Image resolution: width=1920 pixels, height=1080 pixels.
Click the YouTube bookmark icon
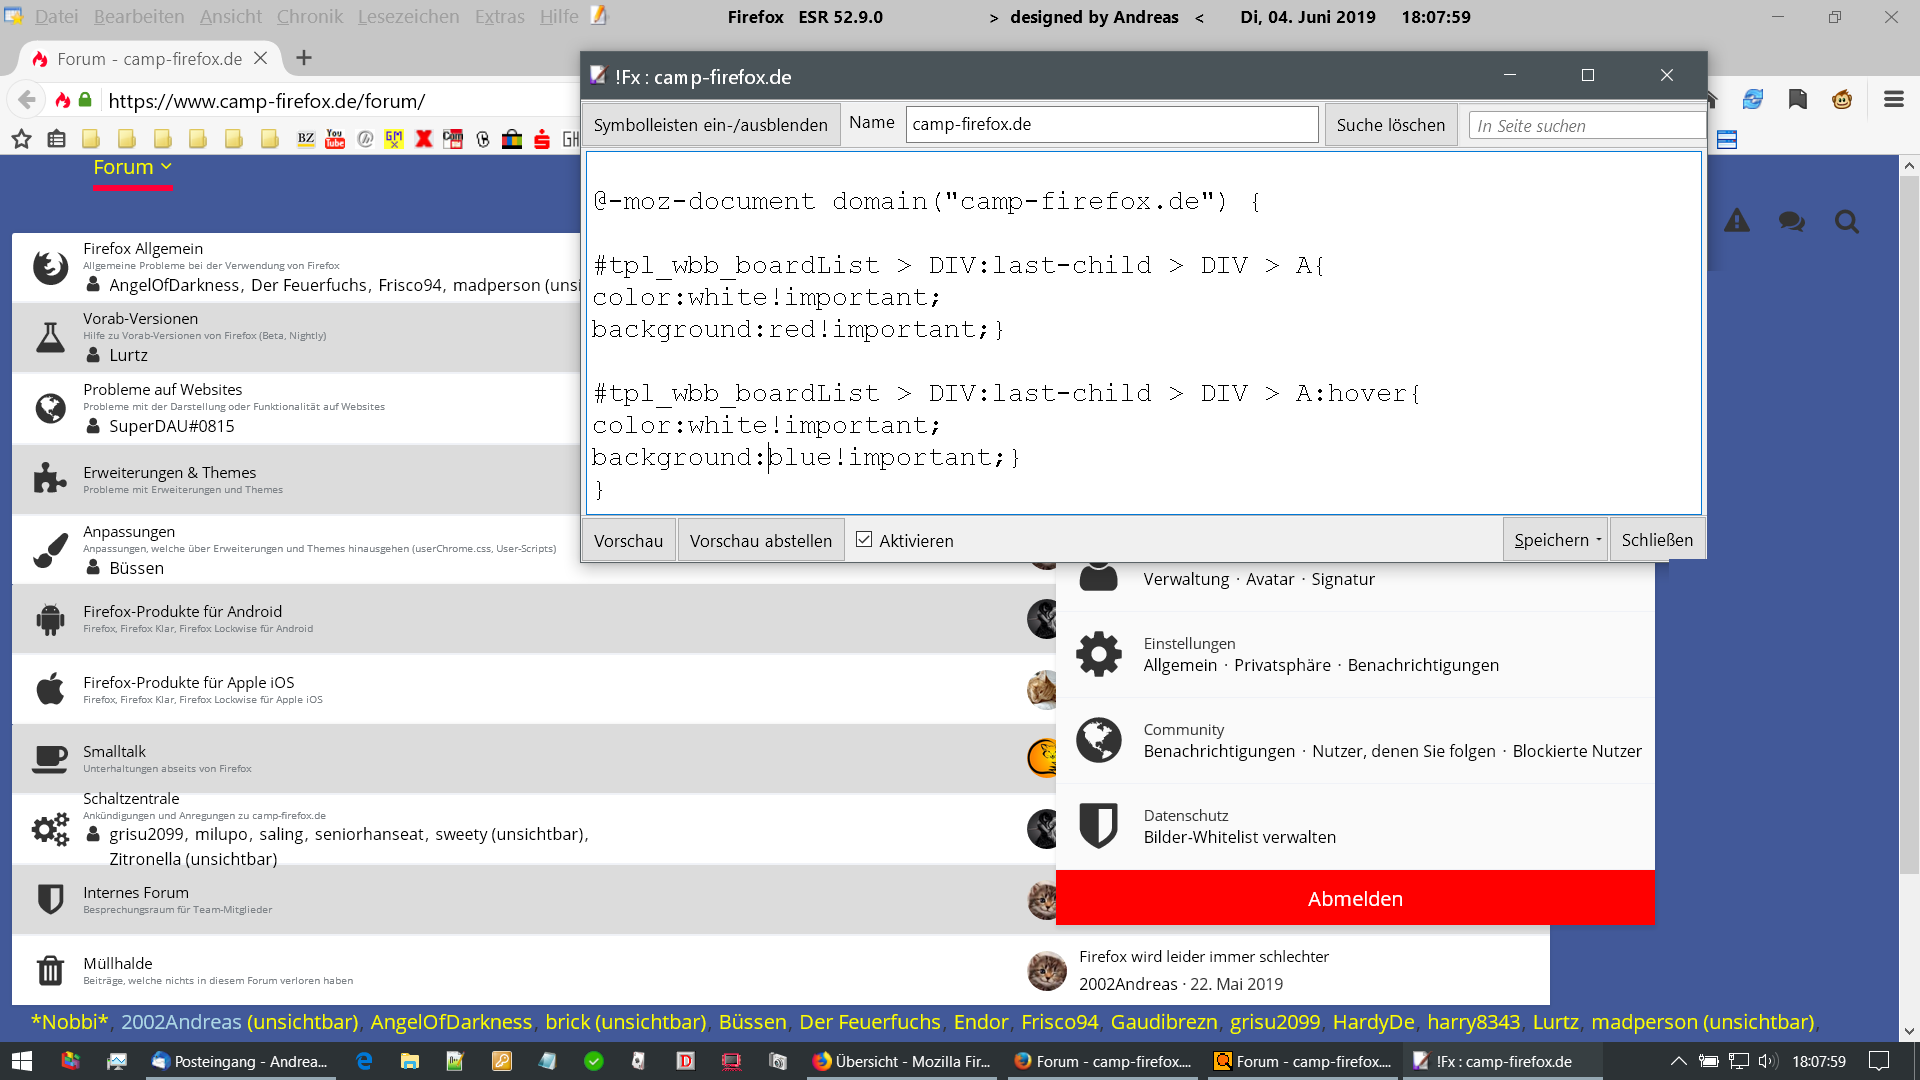pyautogui.click(x=335, y=139)
